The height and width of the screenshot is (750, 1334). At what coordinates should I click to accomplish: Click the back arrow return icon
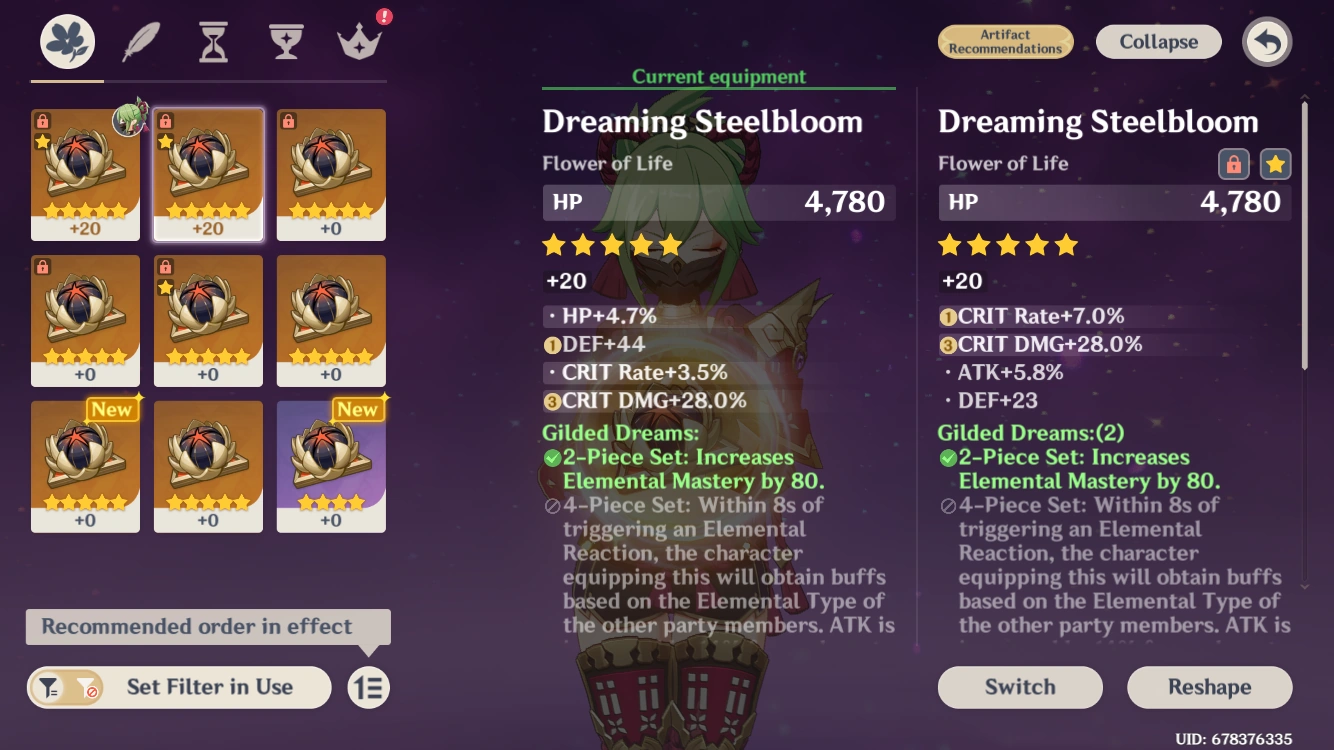click(x=1267, y=43)
